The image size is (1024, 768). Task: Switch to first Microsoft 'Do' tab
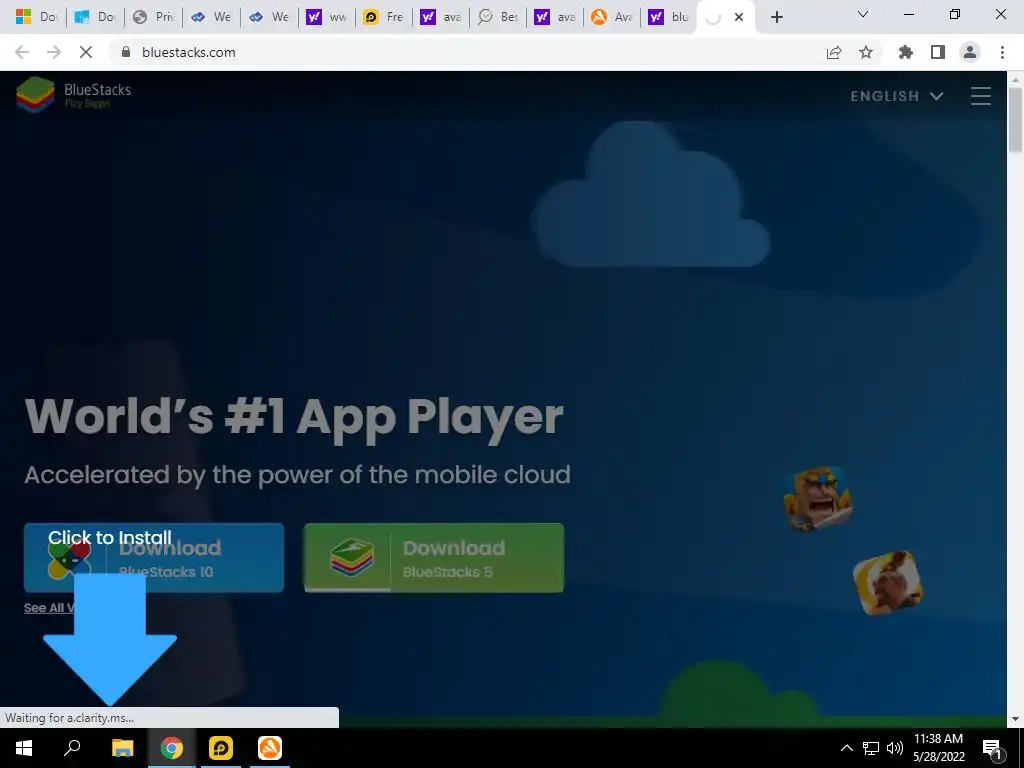(37, 17)
